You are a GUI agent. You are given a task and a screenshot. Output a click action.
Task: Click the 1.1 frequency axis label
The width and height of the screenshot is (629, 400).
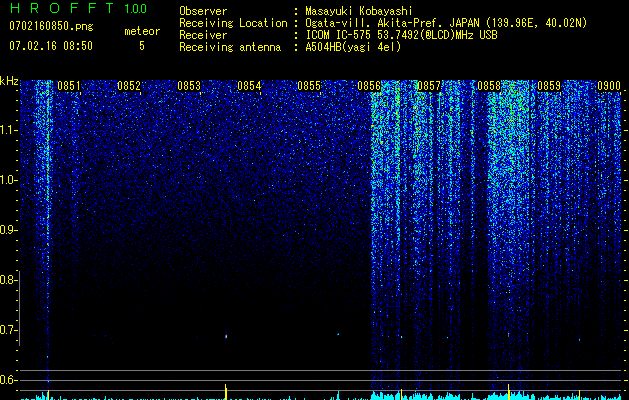8,130
